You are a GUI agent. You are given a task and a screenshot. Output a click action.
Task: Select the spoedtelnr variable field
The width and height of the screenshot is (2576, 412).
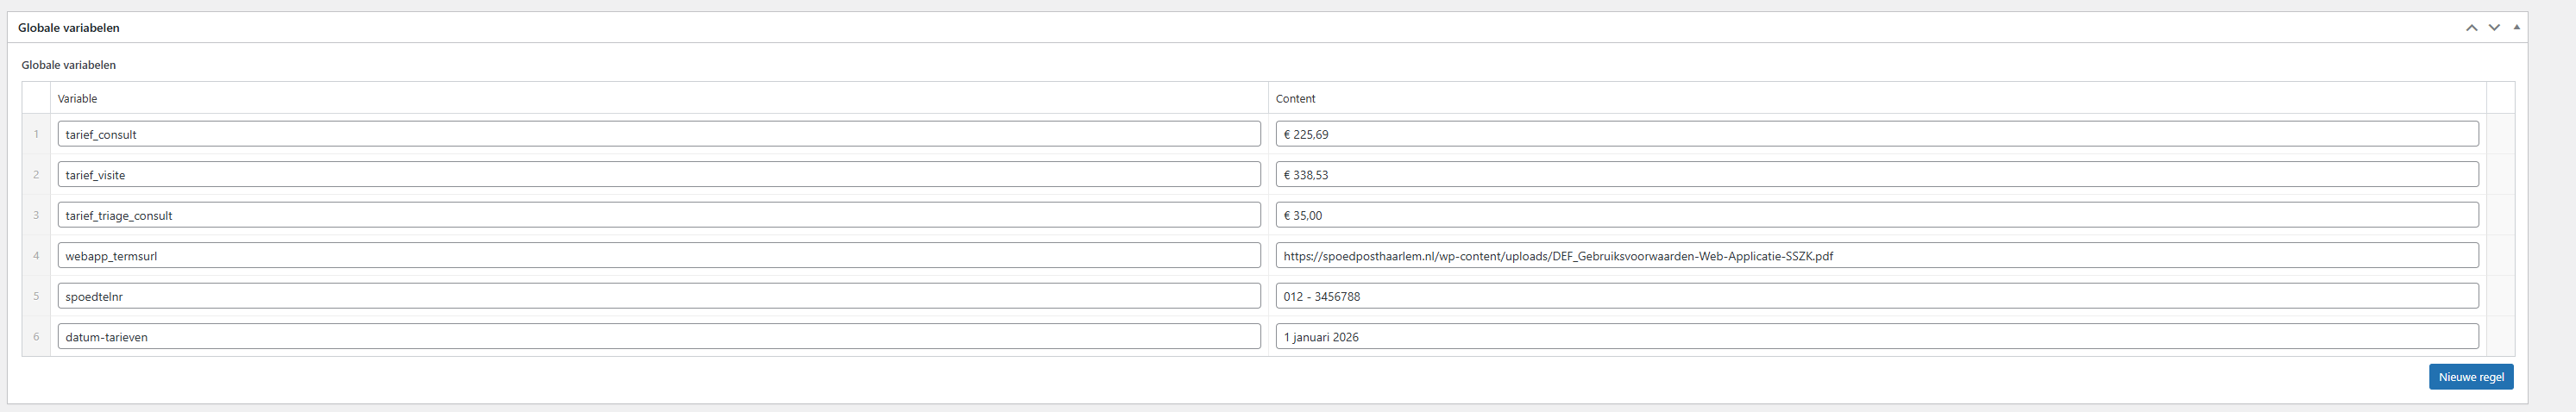point(658,296)
